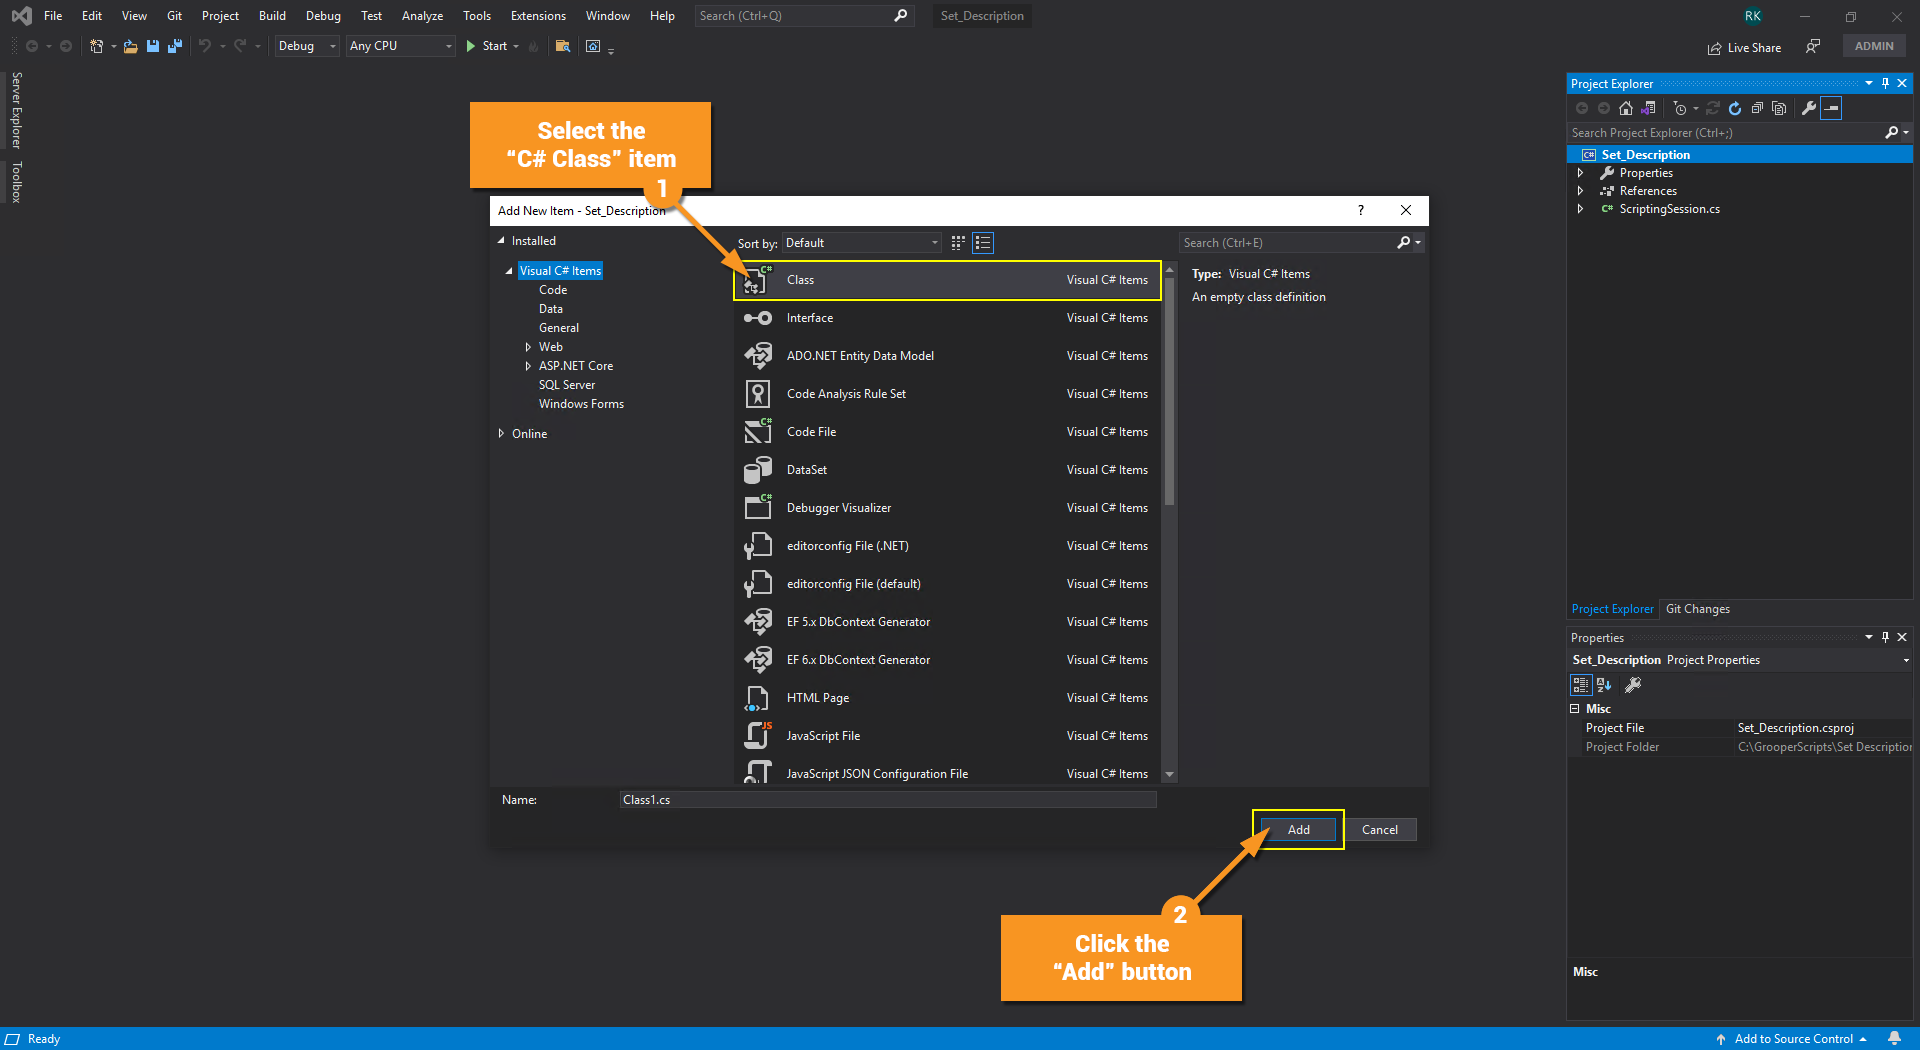Pick JavaScript JSON Configuration File template
The image size is (1920, 1050).
pyautogui.click(x=948, y=773)
